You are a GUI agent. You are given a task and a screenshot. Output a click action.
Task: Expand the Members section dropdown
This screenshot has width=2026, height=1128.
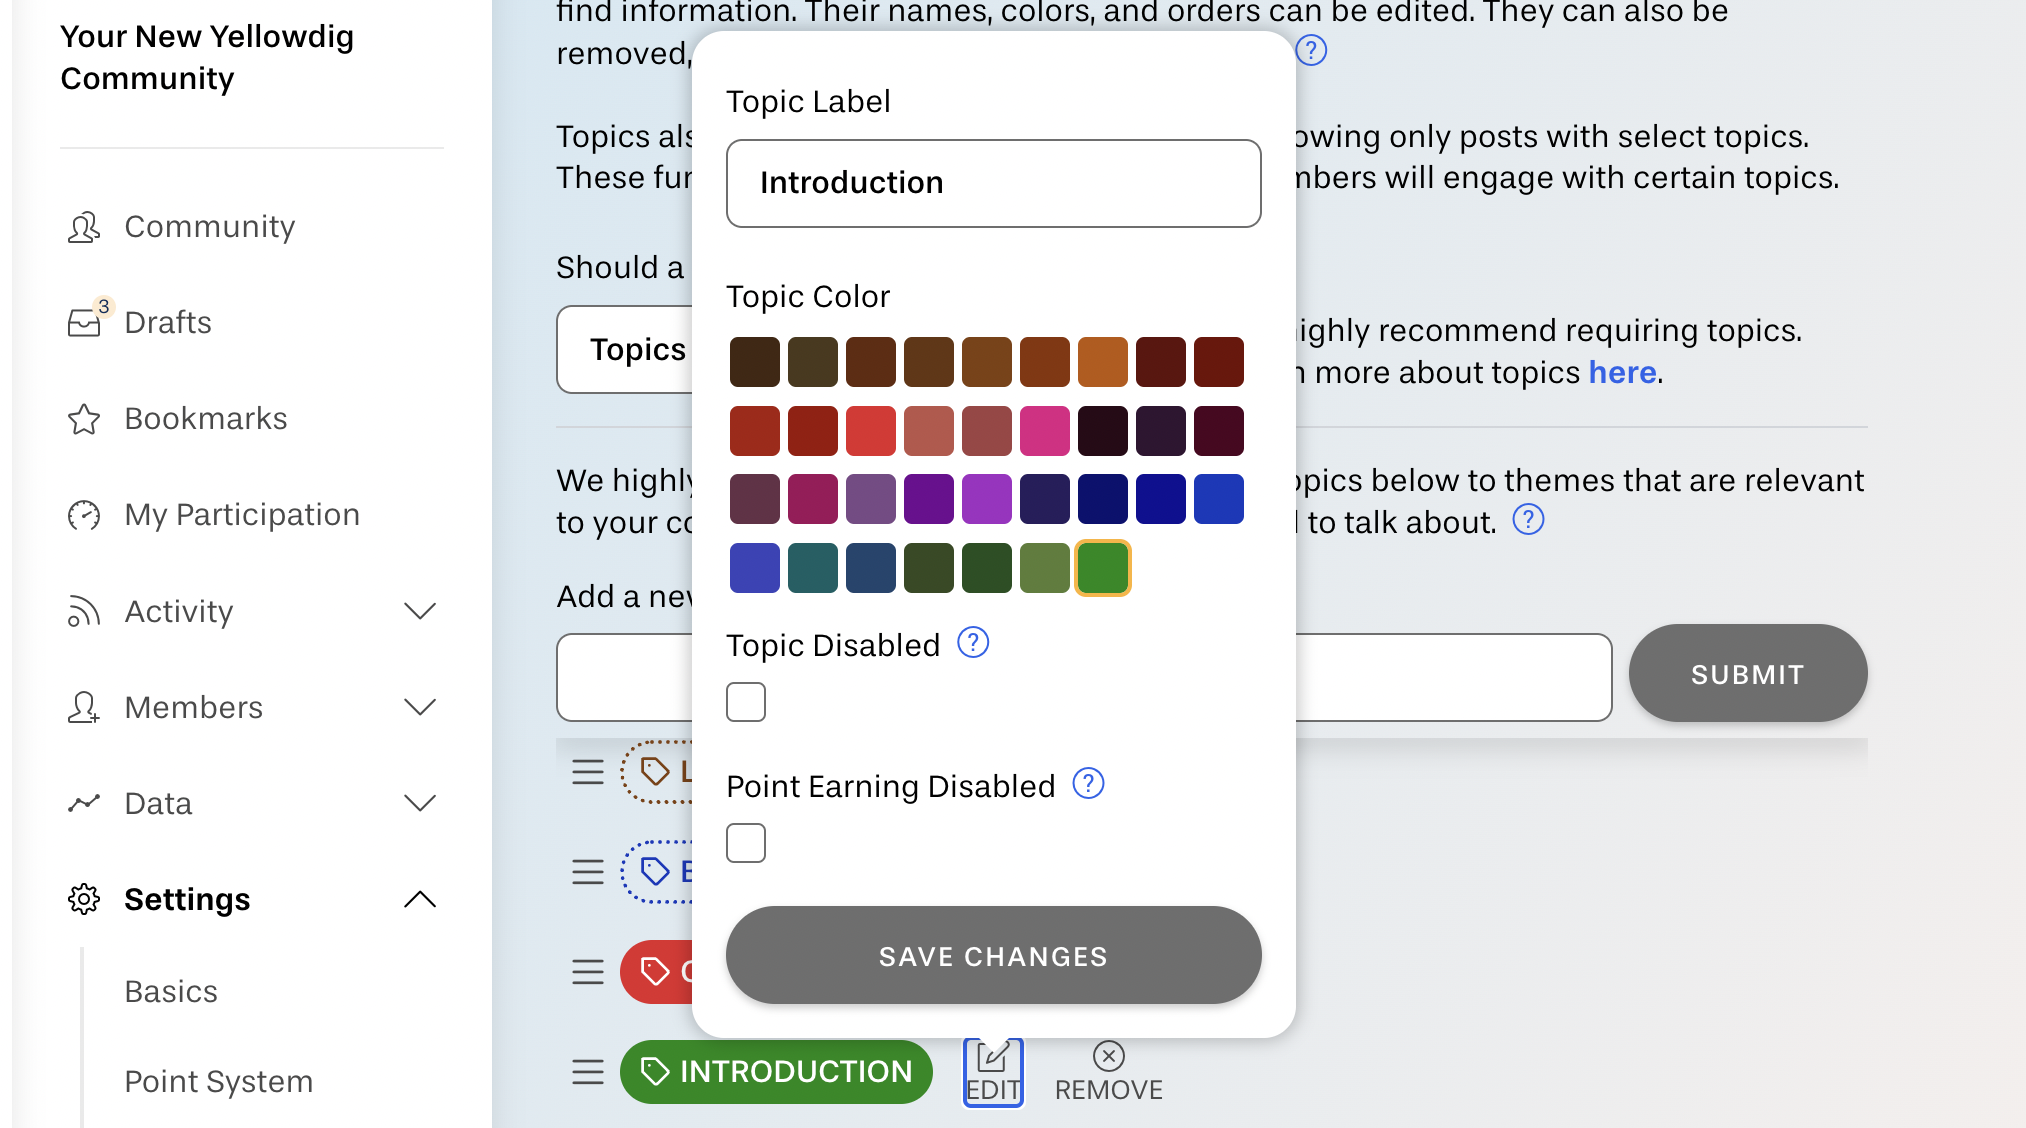click(x=424, y=706)
